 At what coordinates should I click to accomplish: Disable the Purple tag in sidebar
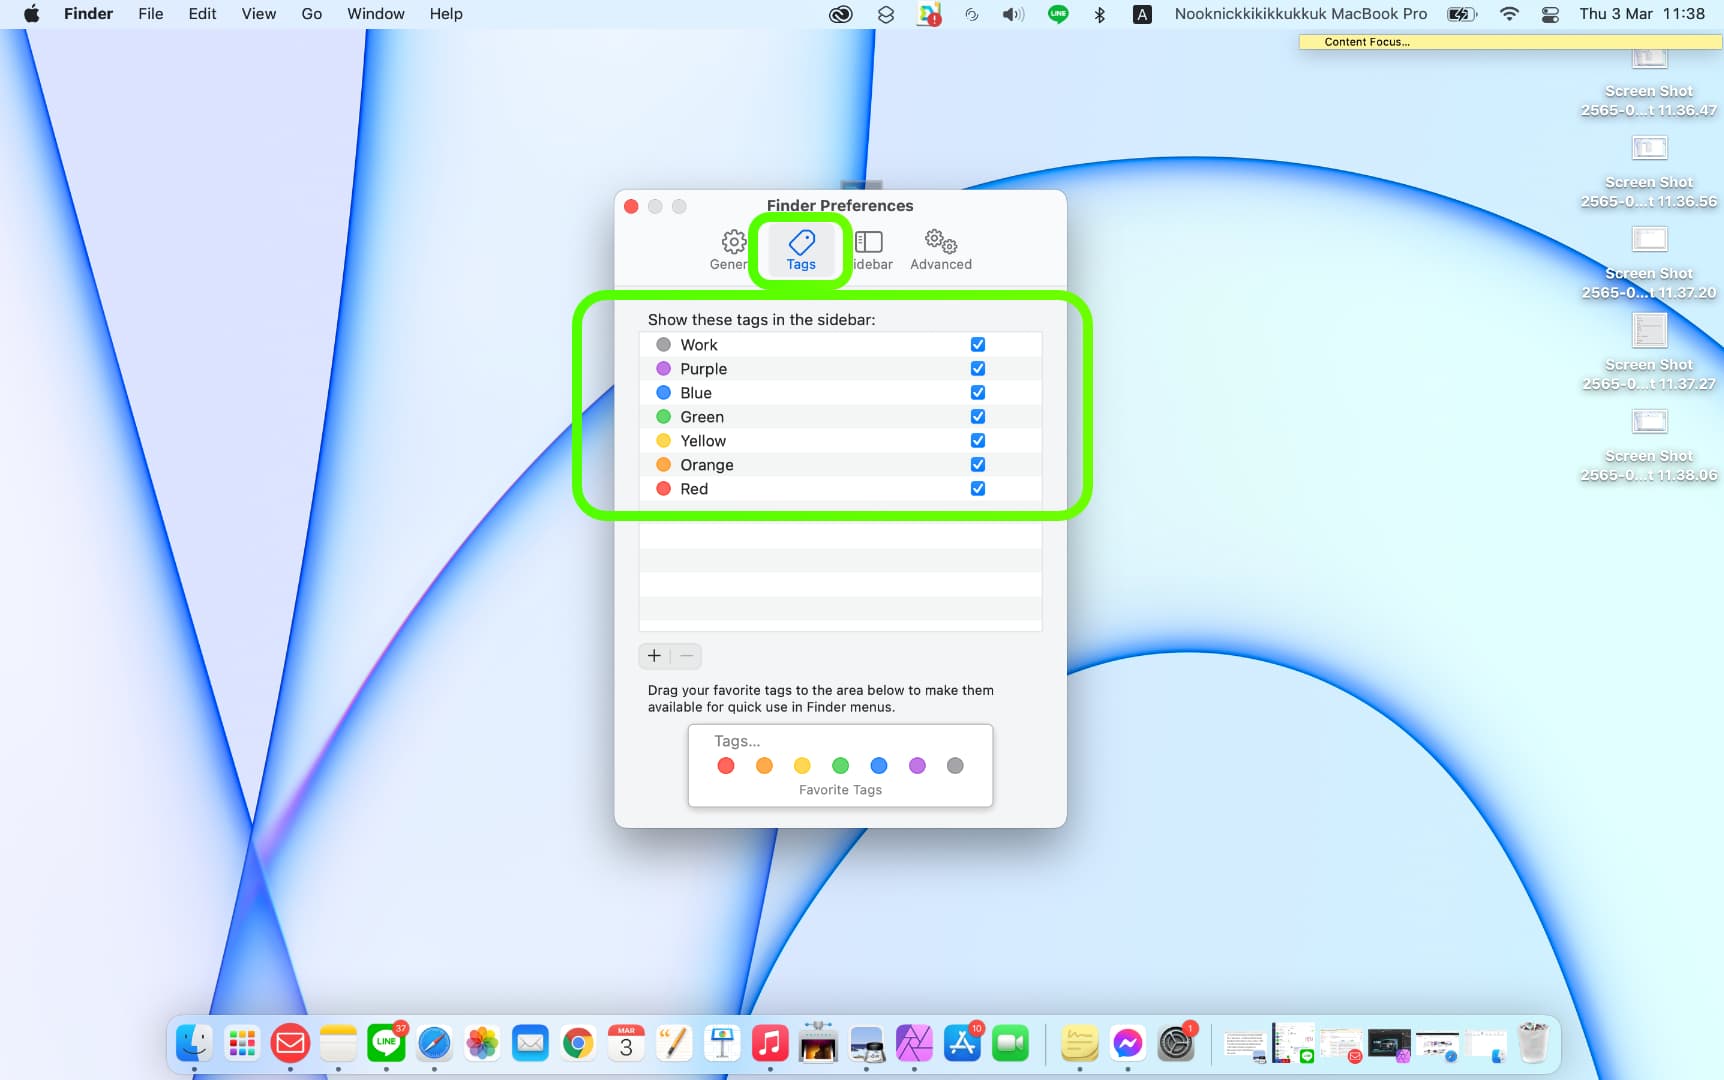[977, 369]
